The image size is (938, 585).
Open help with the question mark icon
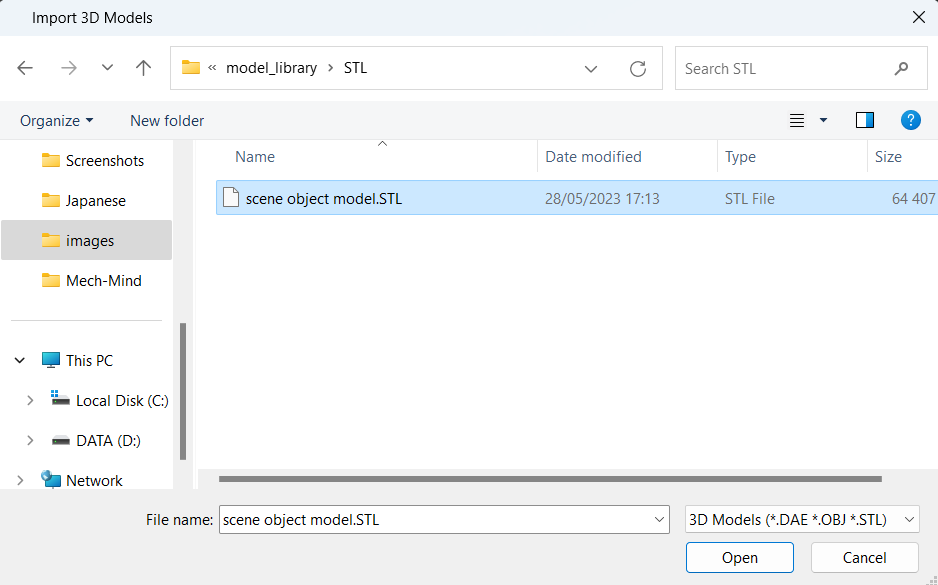pos(910,120)
